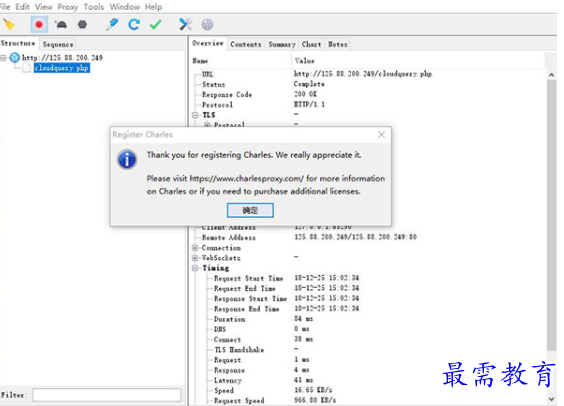The height and width of the screenshot is (406, 564).
Task: Switch to the Chart tab
Action: pyautogui.click(x=311, y=44)
